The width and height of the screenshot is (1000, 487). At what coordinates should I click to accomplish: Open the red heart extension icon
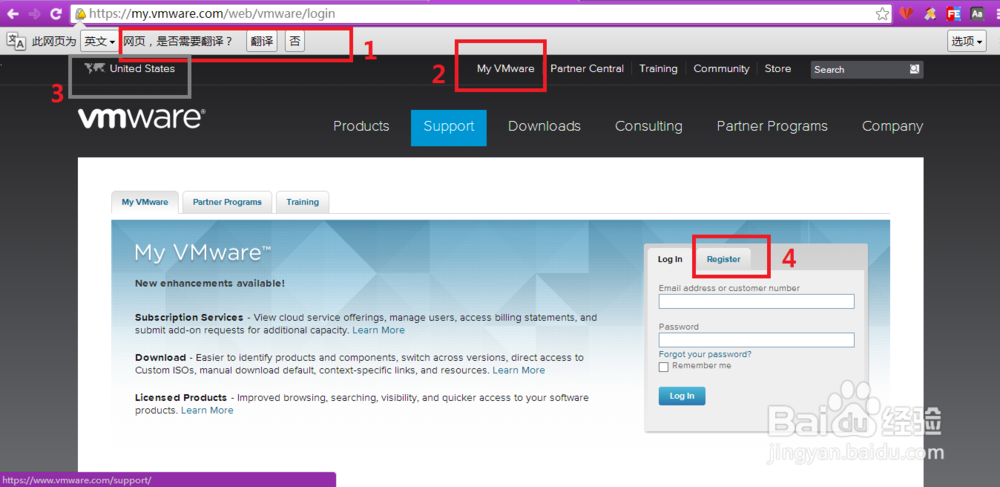(907, 13)
